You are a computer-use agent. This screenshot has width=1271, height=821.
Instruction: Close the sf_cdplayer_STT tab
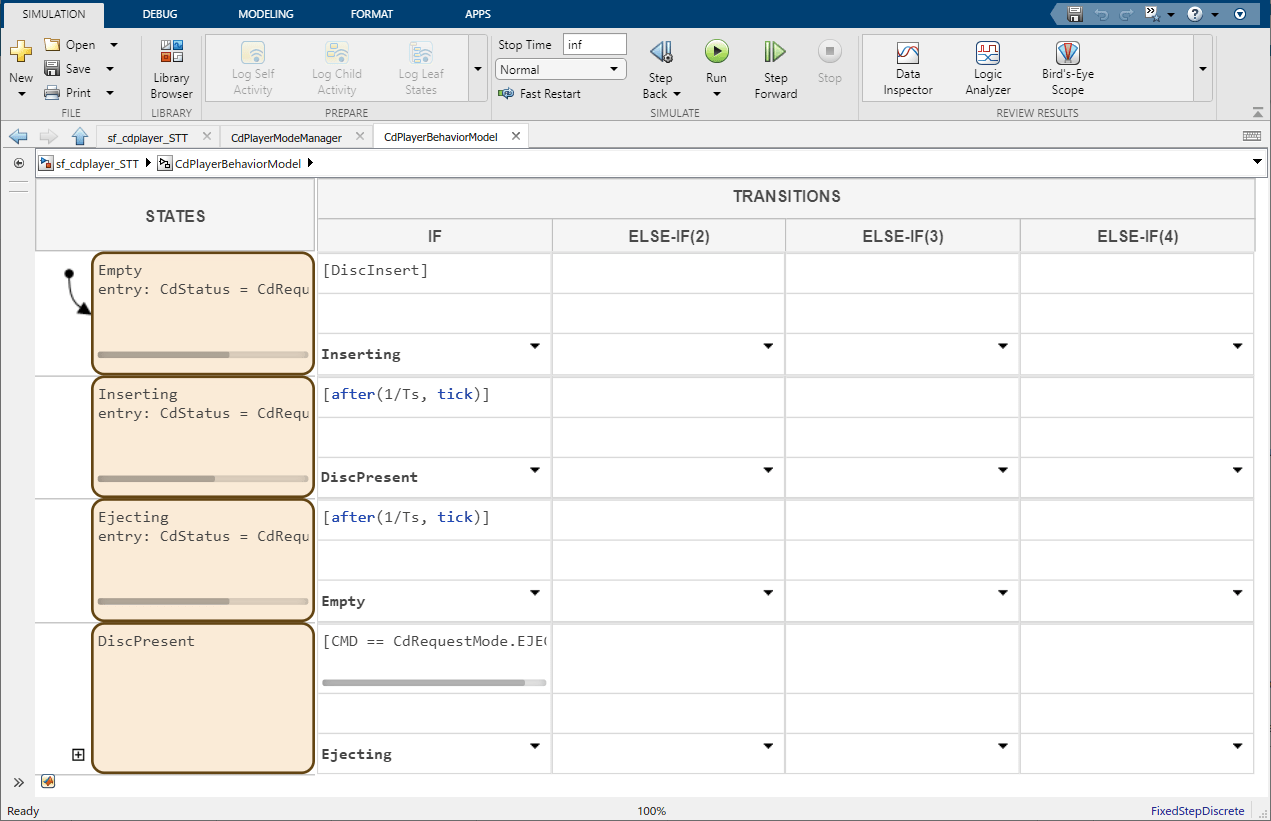(x=207, y=137)
